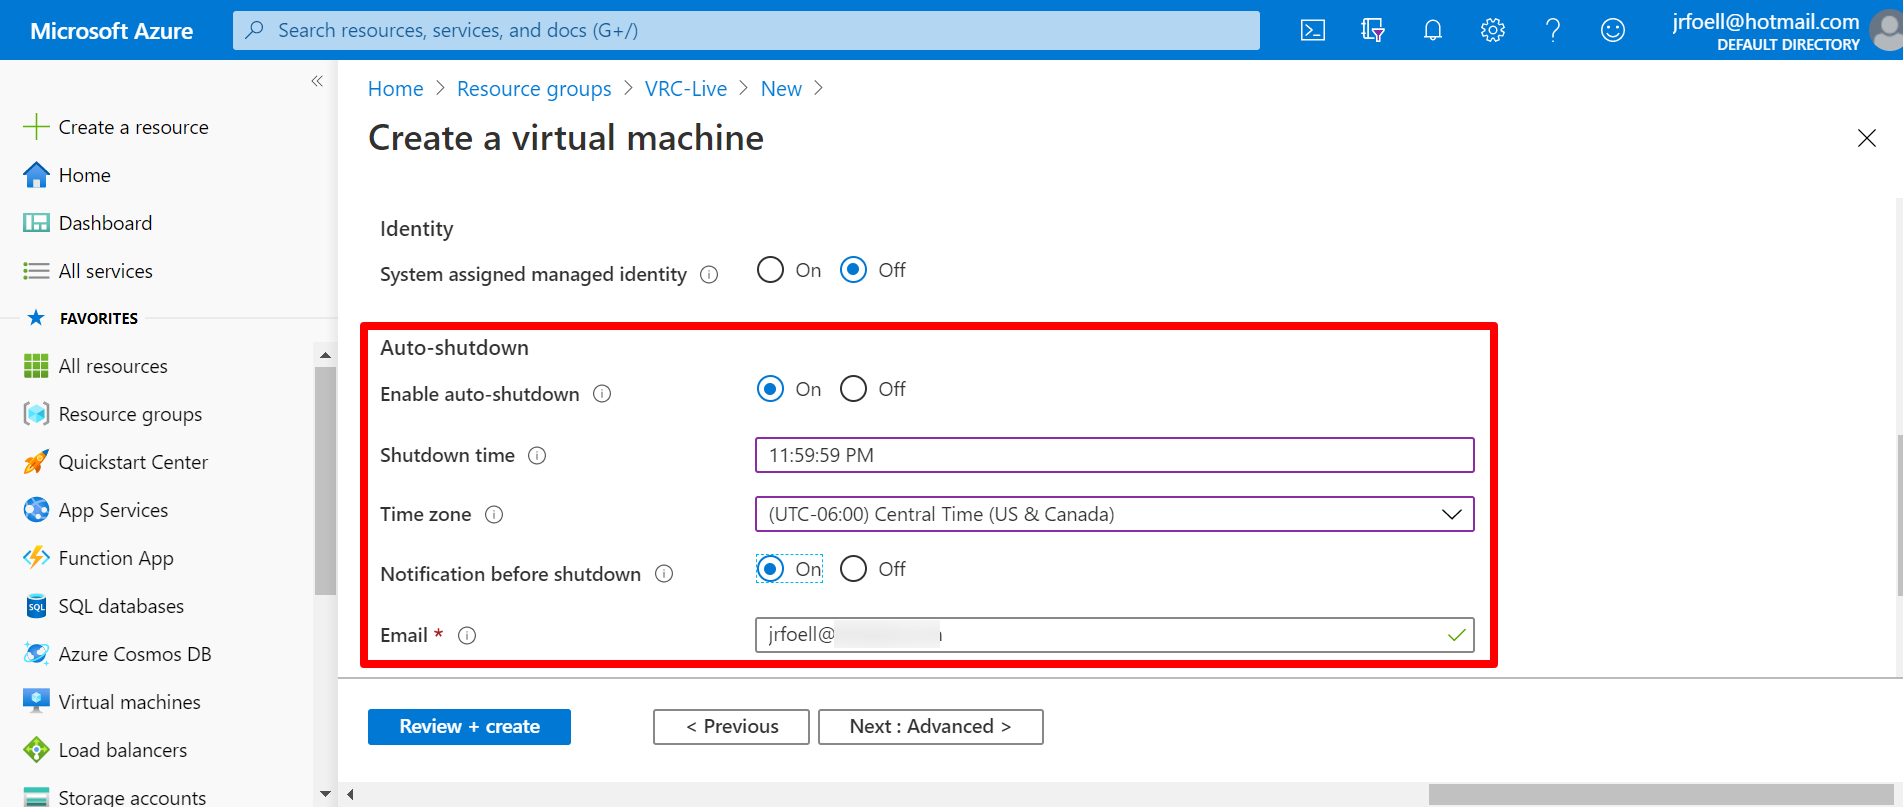
Task: Click info icon next to Enable auto-shutdown
Action: (602, 394)
